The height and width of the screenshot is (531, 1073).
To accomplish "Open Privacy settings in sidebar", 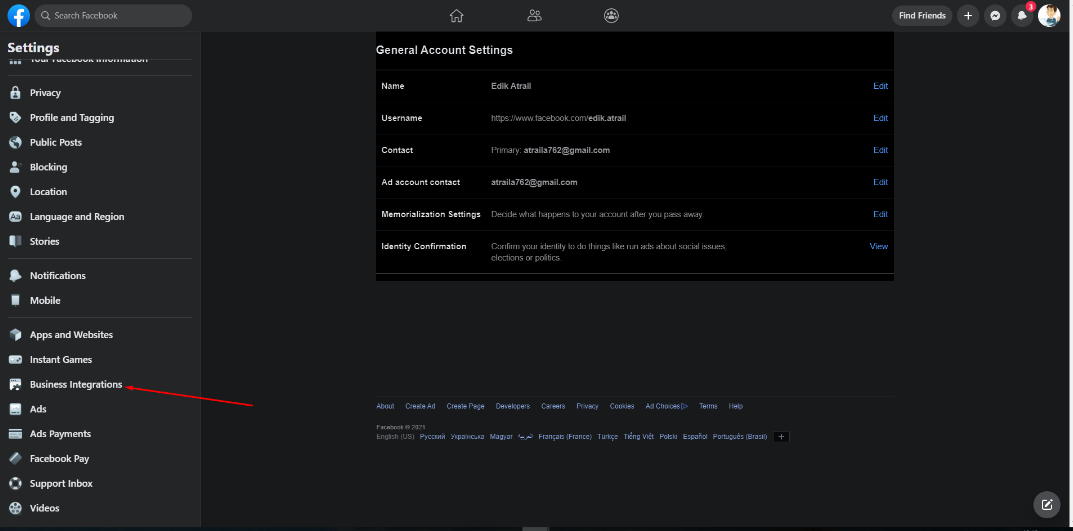I will (x=45, y=93).
